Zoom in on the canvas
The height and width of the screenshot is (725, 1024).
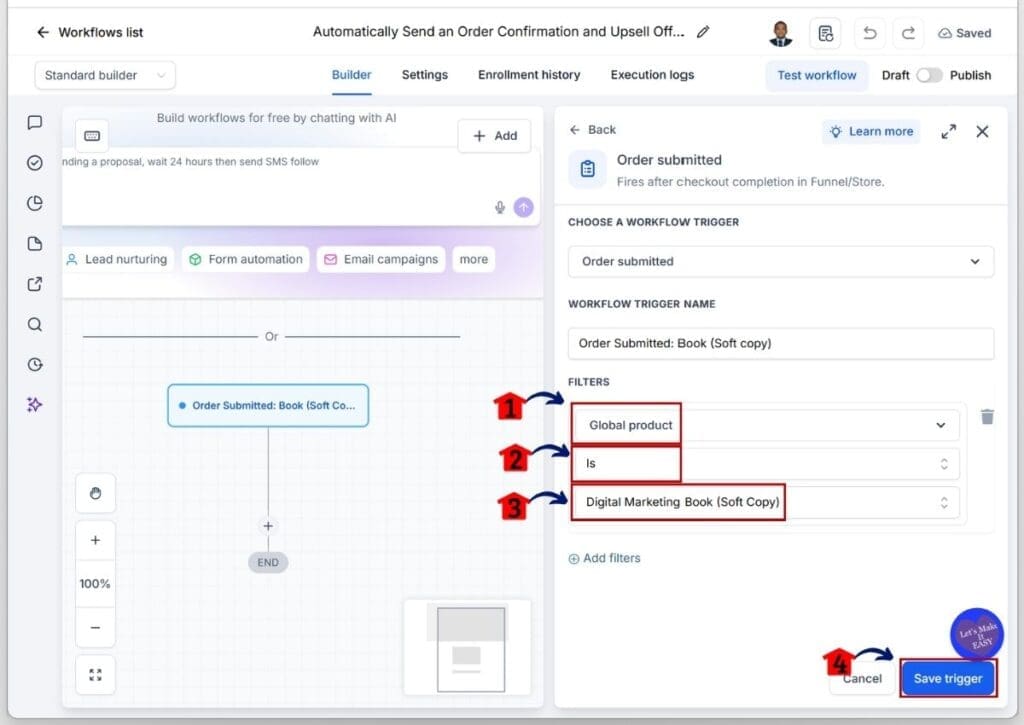pos(95,540)
